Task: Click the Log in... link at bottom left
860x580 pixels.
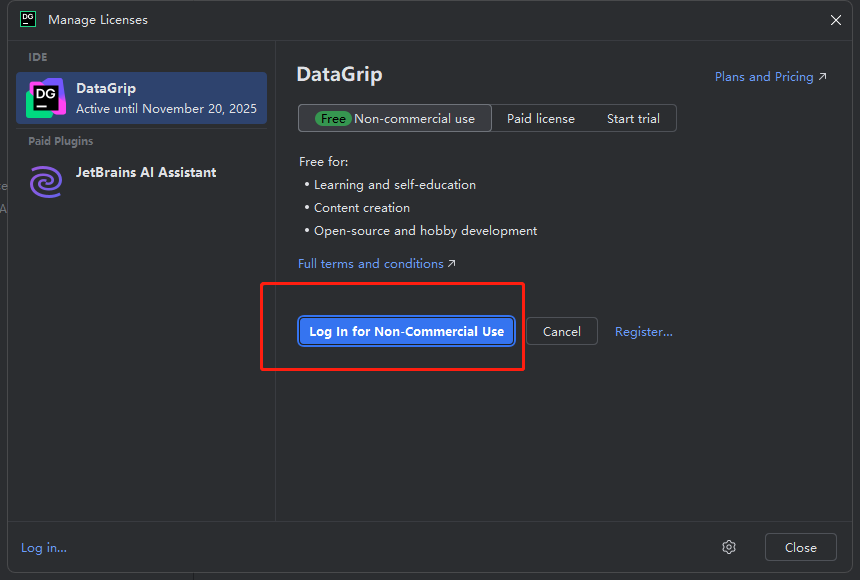Action: pyautogui.click(x=43, y=547)
